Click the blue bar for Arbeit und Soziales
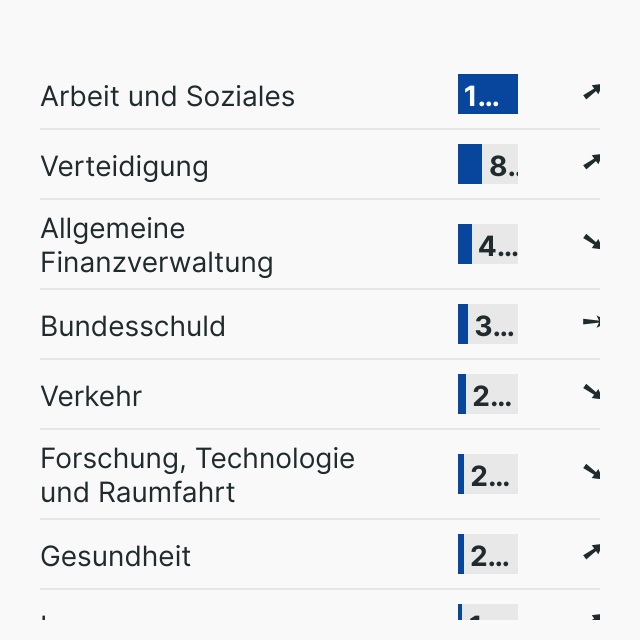The height and width of the screenshot is (640, 640). [x=488, y=94]
